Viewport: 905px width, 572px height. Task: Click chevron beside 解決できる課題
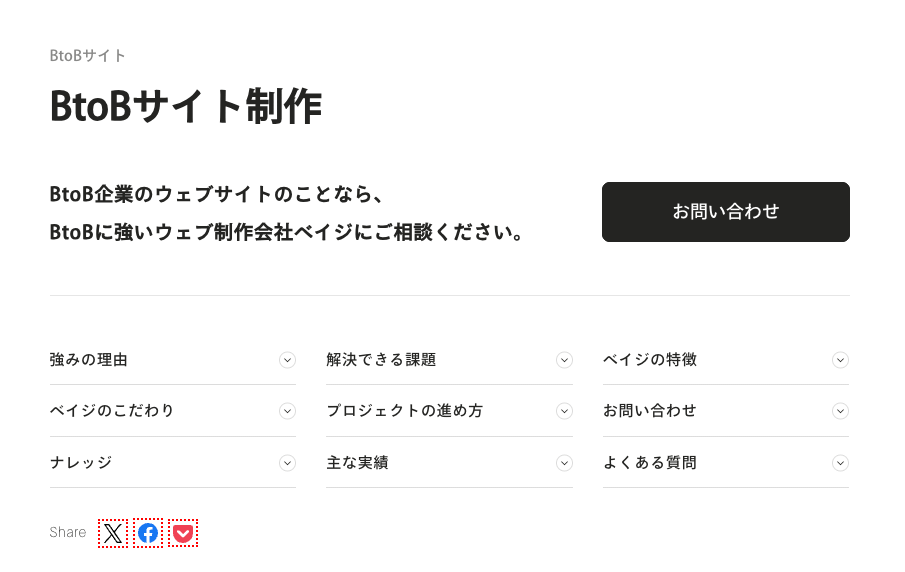564,360
